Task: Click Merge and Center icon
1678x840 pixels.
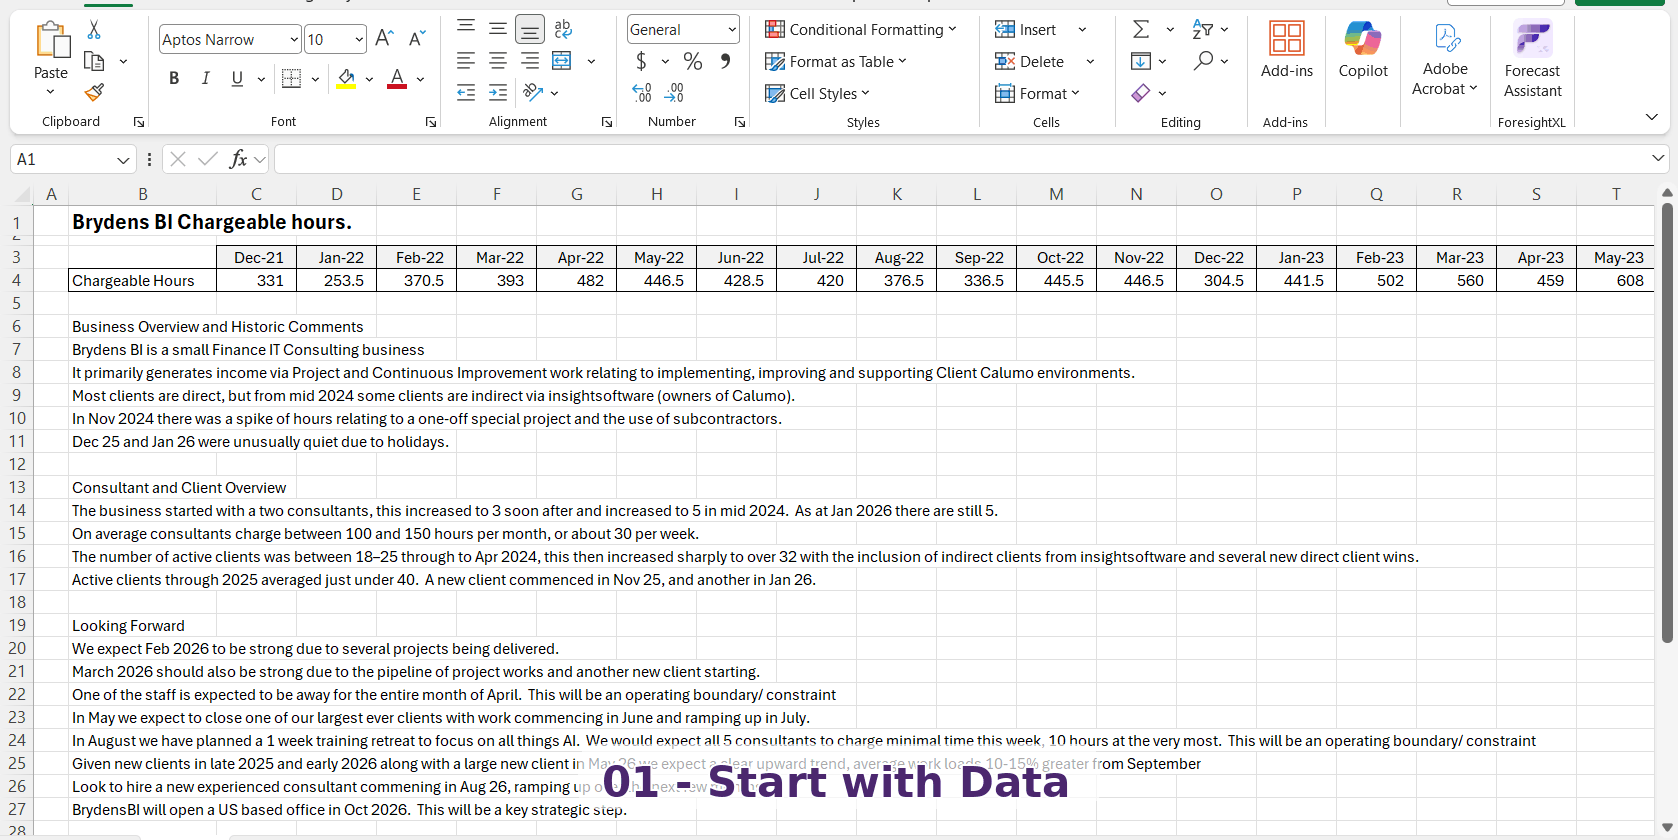Action: tap(562, 61)
